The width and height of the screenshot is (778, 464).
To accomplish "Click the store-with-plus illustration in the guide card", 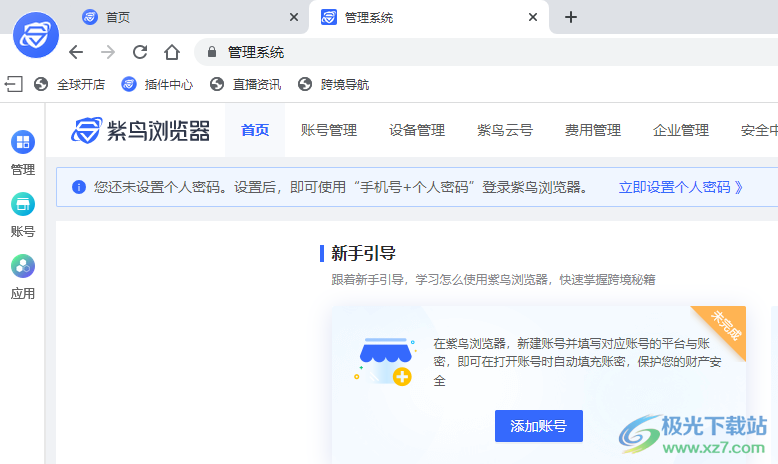I will [x=384, y=362].
